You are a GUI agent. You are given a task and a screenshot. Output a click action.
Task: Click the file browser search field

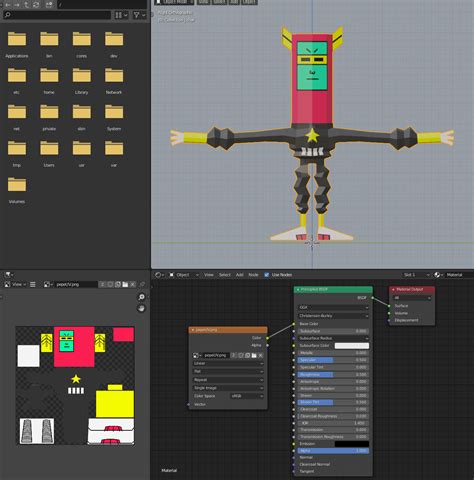click(57, 15)
